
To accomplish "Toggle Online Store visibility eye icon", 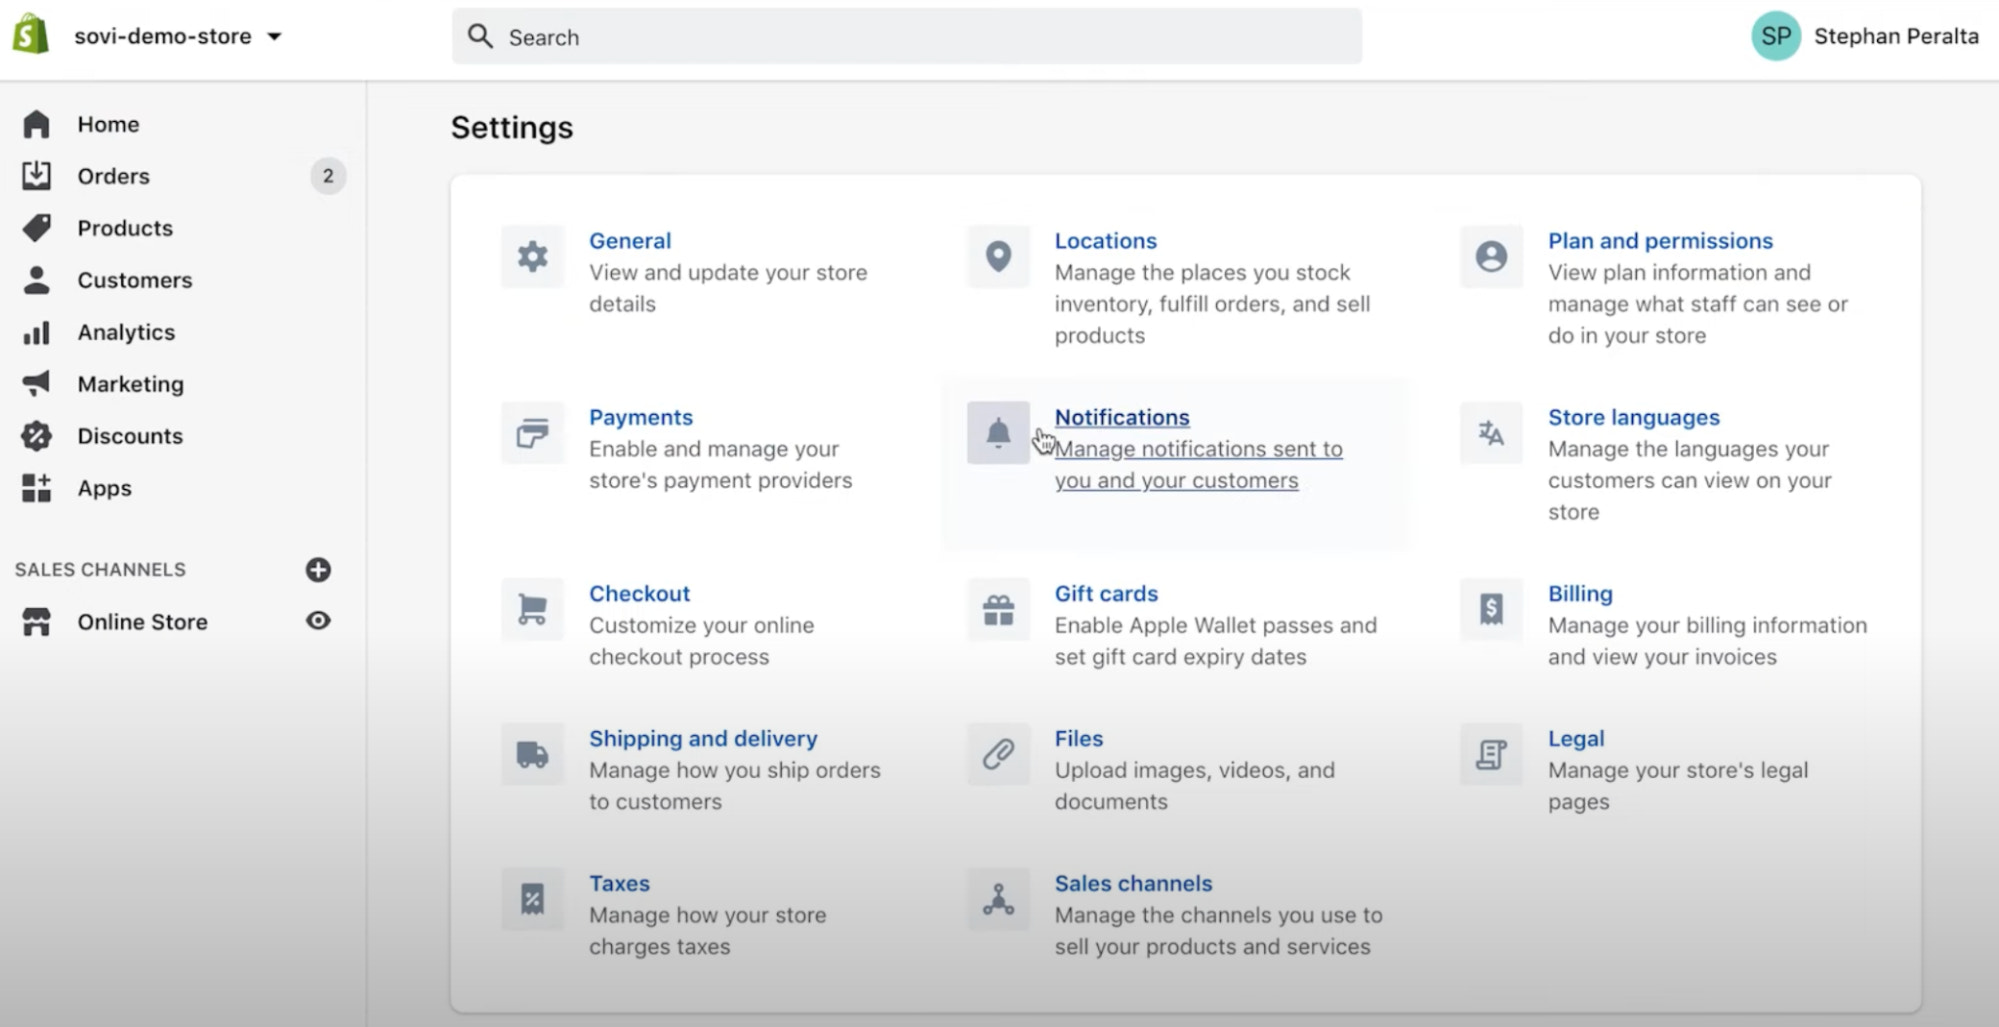I will click(318, 621).
